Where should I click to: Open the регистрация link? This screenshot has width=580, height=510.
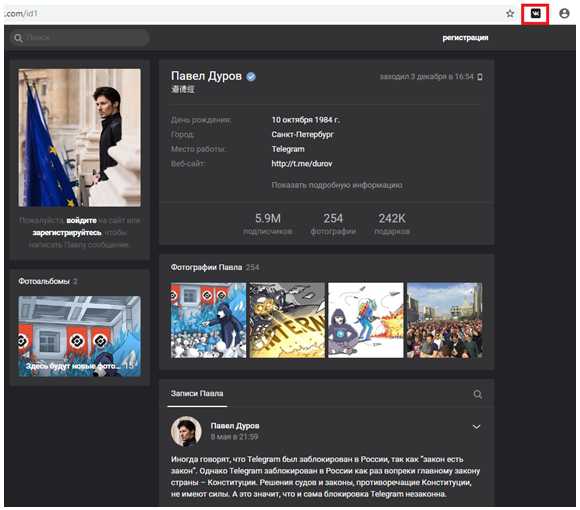[x=465, y=38]
